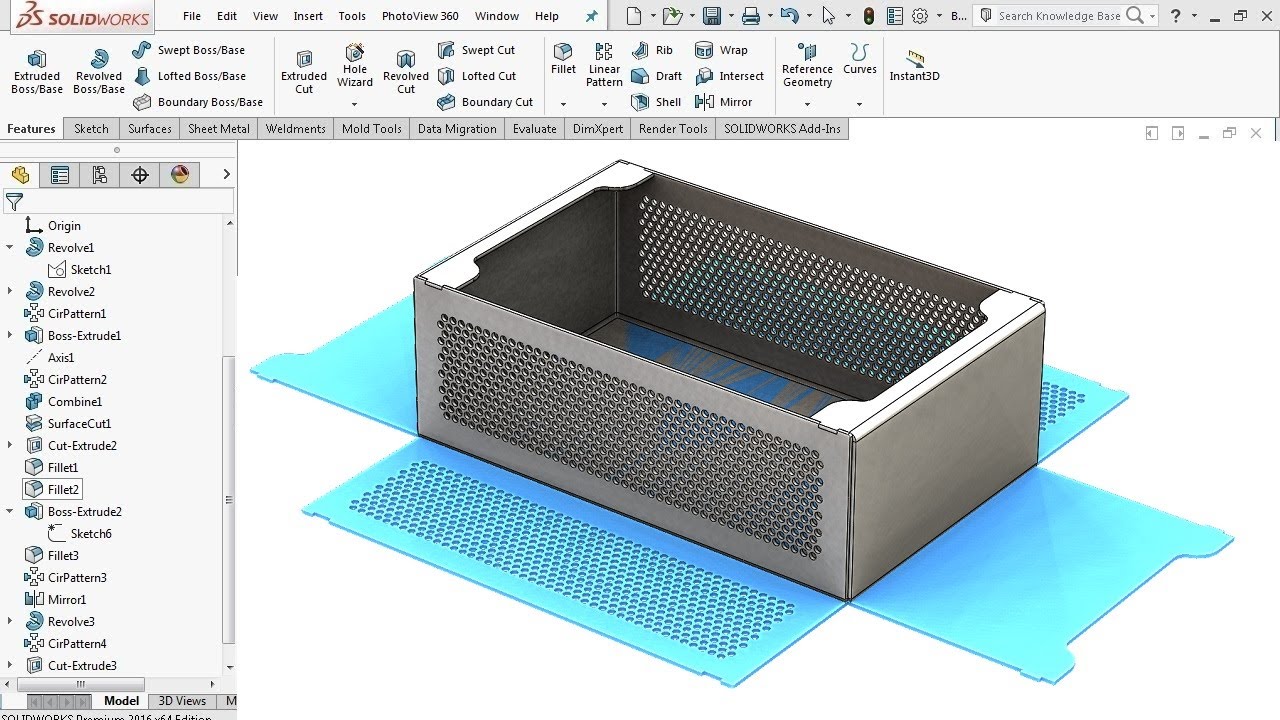
Task: Select the Fillet tool
Action: click(x=563, y=59)
